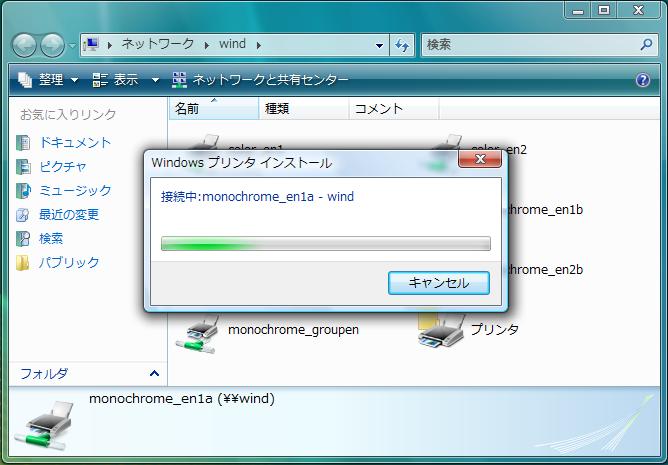This screenshot has width=668, height=465.
Task: Expand the arrow after ネットワーク breadcrumb
Action: 207,45
